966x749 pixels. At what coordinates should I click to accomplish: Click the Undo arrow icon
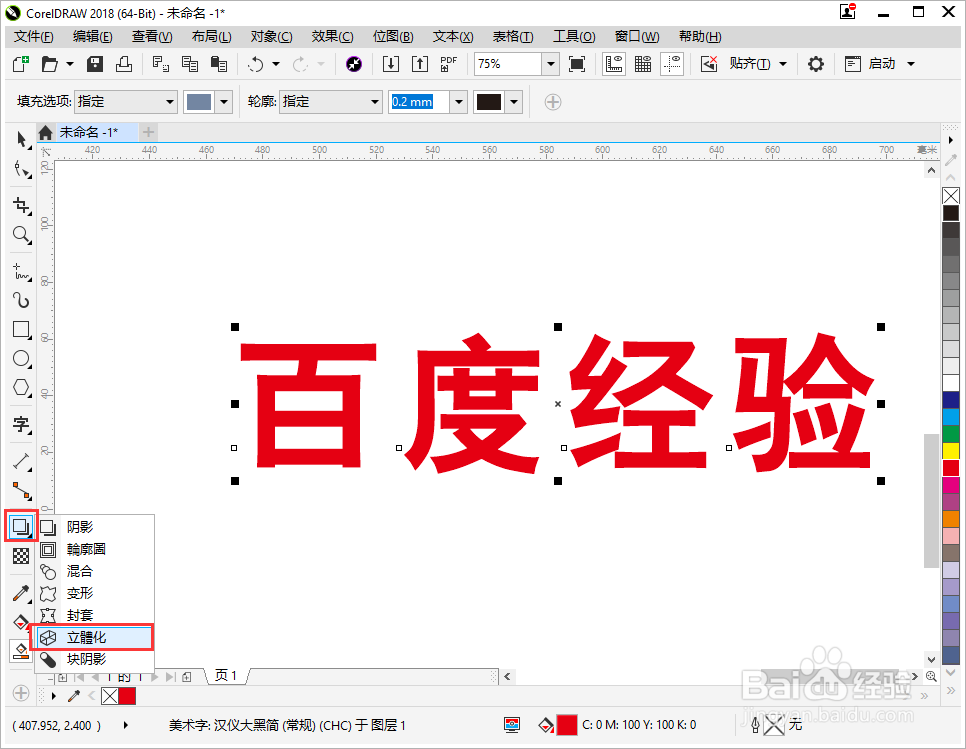[x=256, y=63]
